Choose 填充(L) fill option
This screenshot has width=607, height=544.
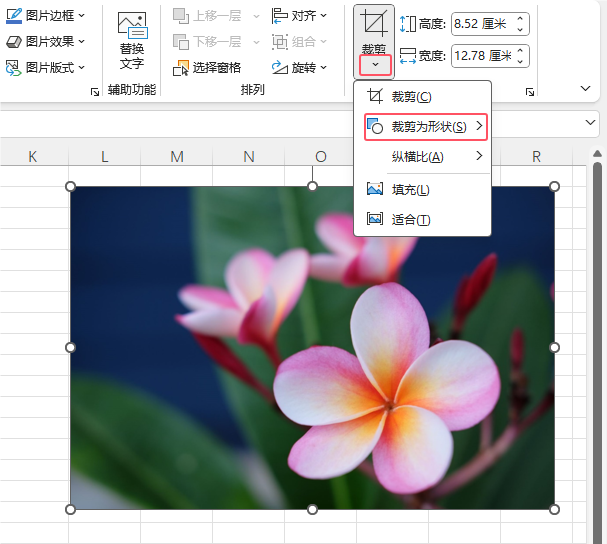pos(422,190)
